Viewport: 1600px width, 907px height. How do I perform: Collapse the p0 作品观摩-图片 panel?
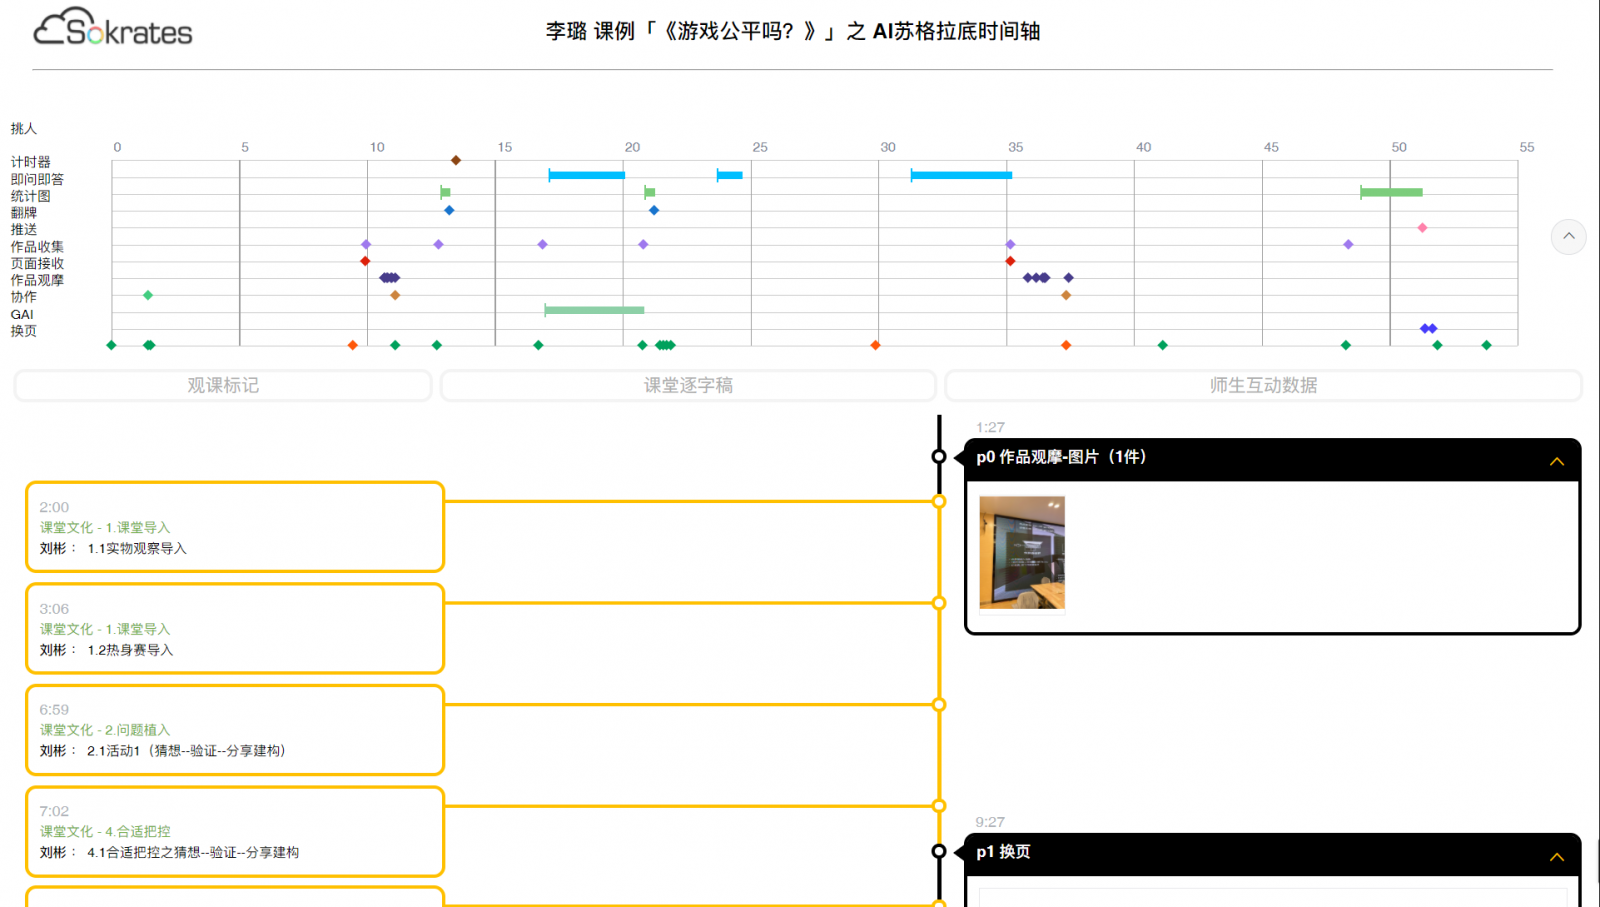pyautogui.click(x=1556, y=461)
